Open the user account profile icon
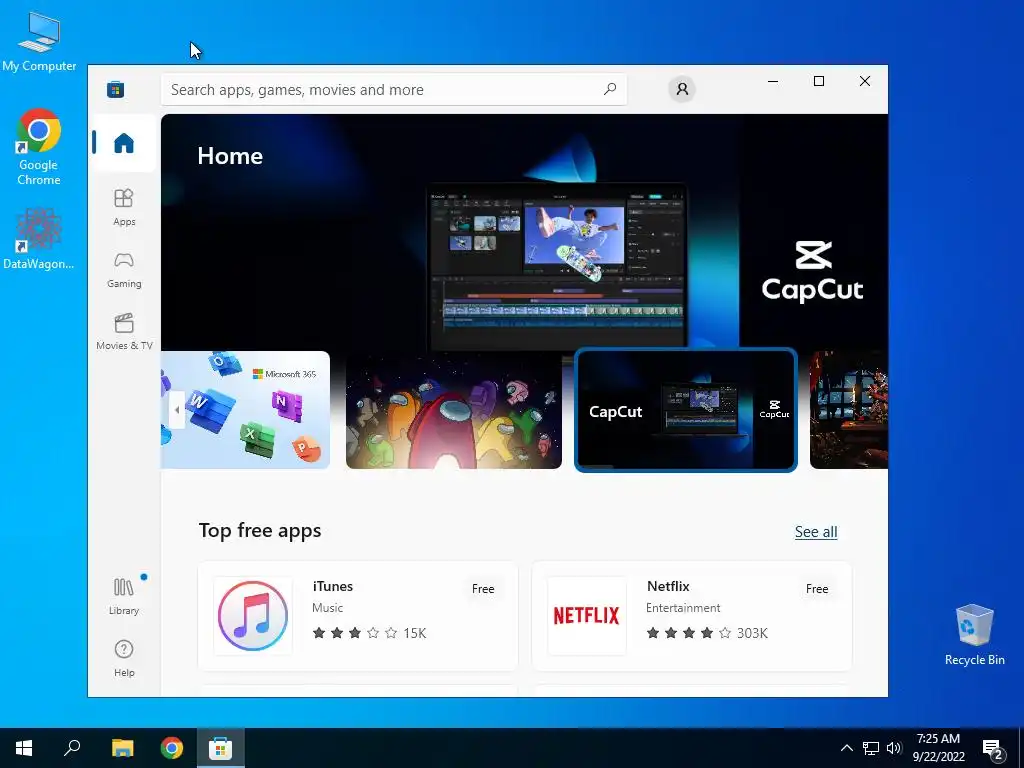1024x768 pixels. tap(682, 89)
